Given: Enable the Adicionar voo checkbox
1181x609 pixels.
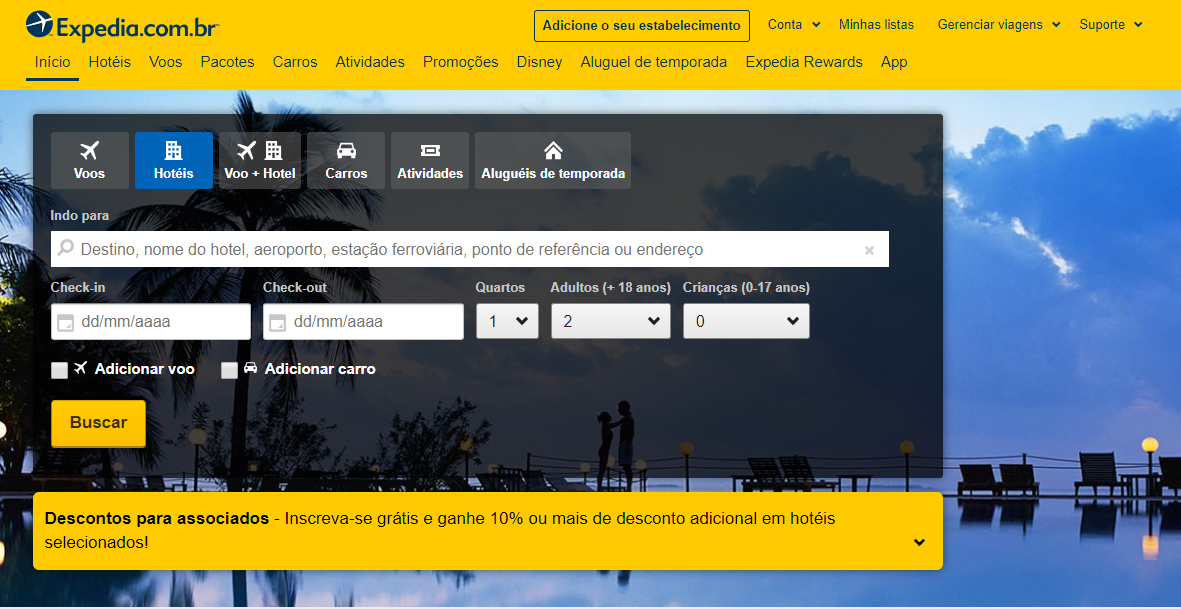Looking at the screenshot, I should tap(58, 370).
